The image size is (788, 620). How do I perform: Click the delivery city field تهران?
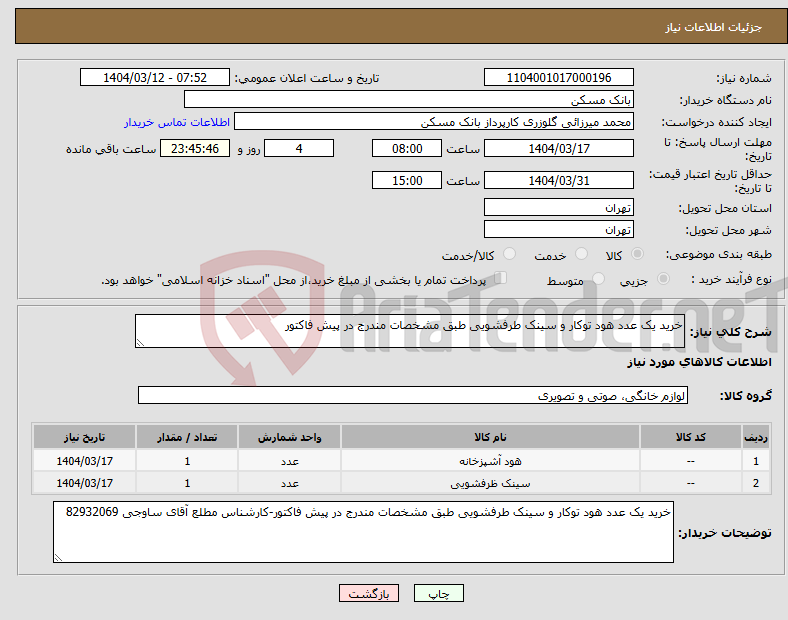coord(558,229)
